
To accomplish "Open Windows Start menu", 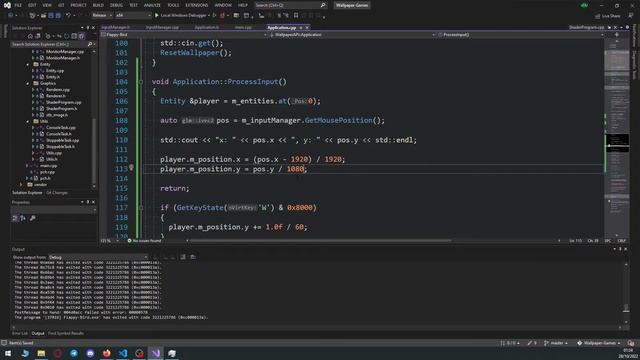I will tap(8, 353).
